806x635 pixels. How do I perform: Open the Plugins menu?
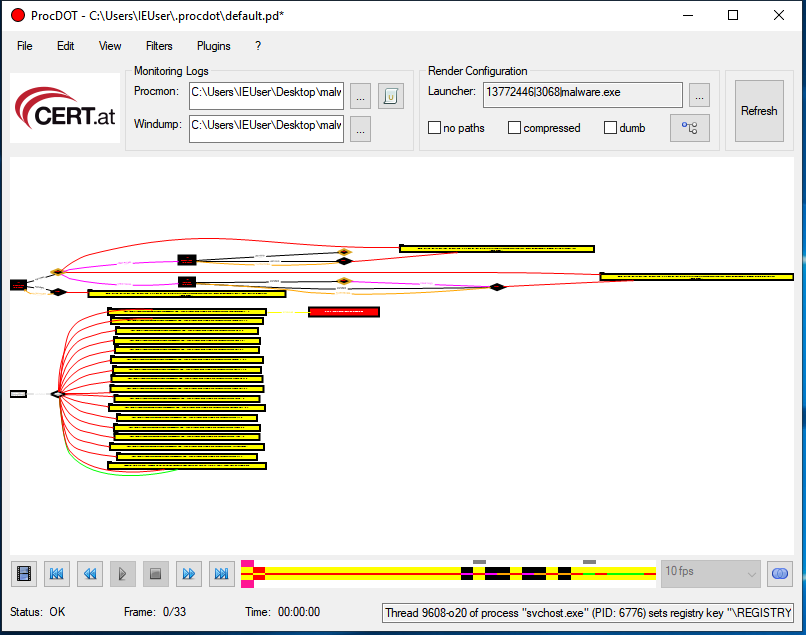click(213, 46)
